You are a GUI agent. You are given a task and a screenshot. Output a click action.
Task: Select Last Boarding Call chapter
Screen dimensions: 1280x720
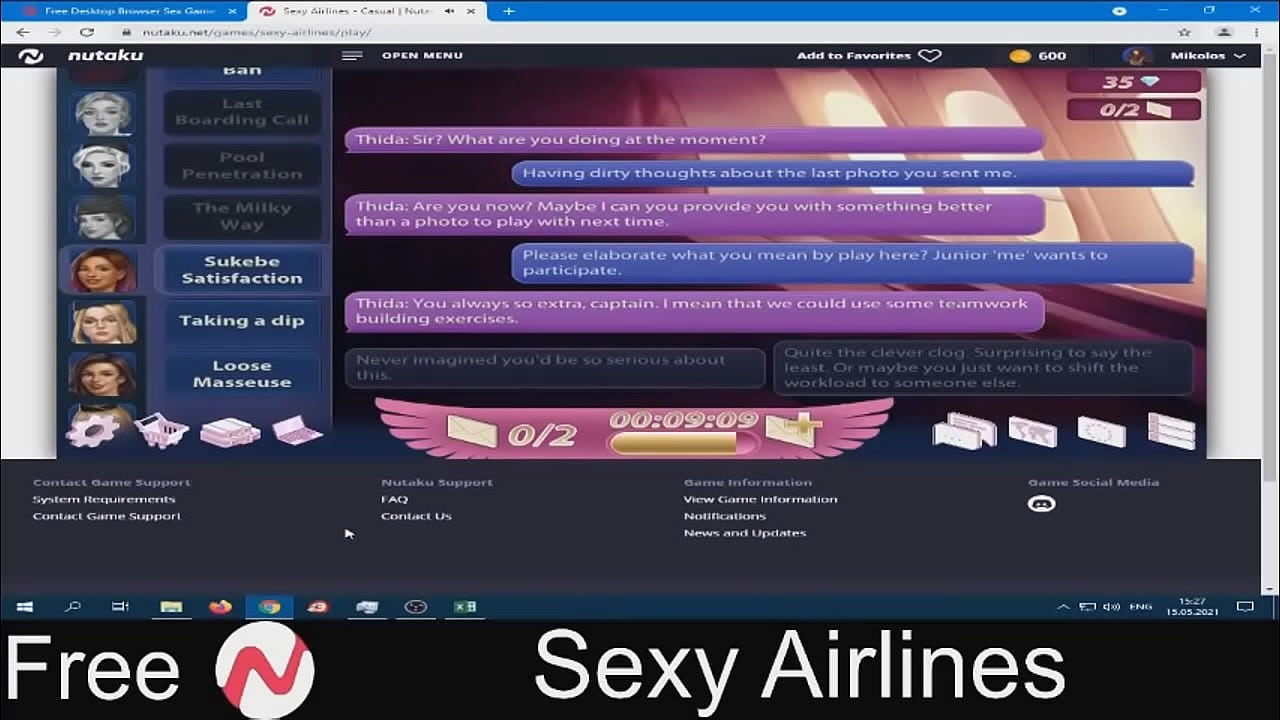click(241, 112)
